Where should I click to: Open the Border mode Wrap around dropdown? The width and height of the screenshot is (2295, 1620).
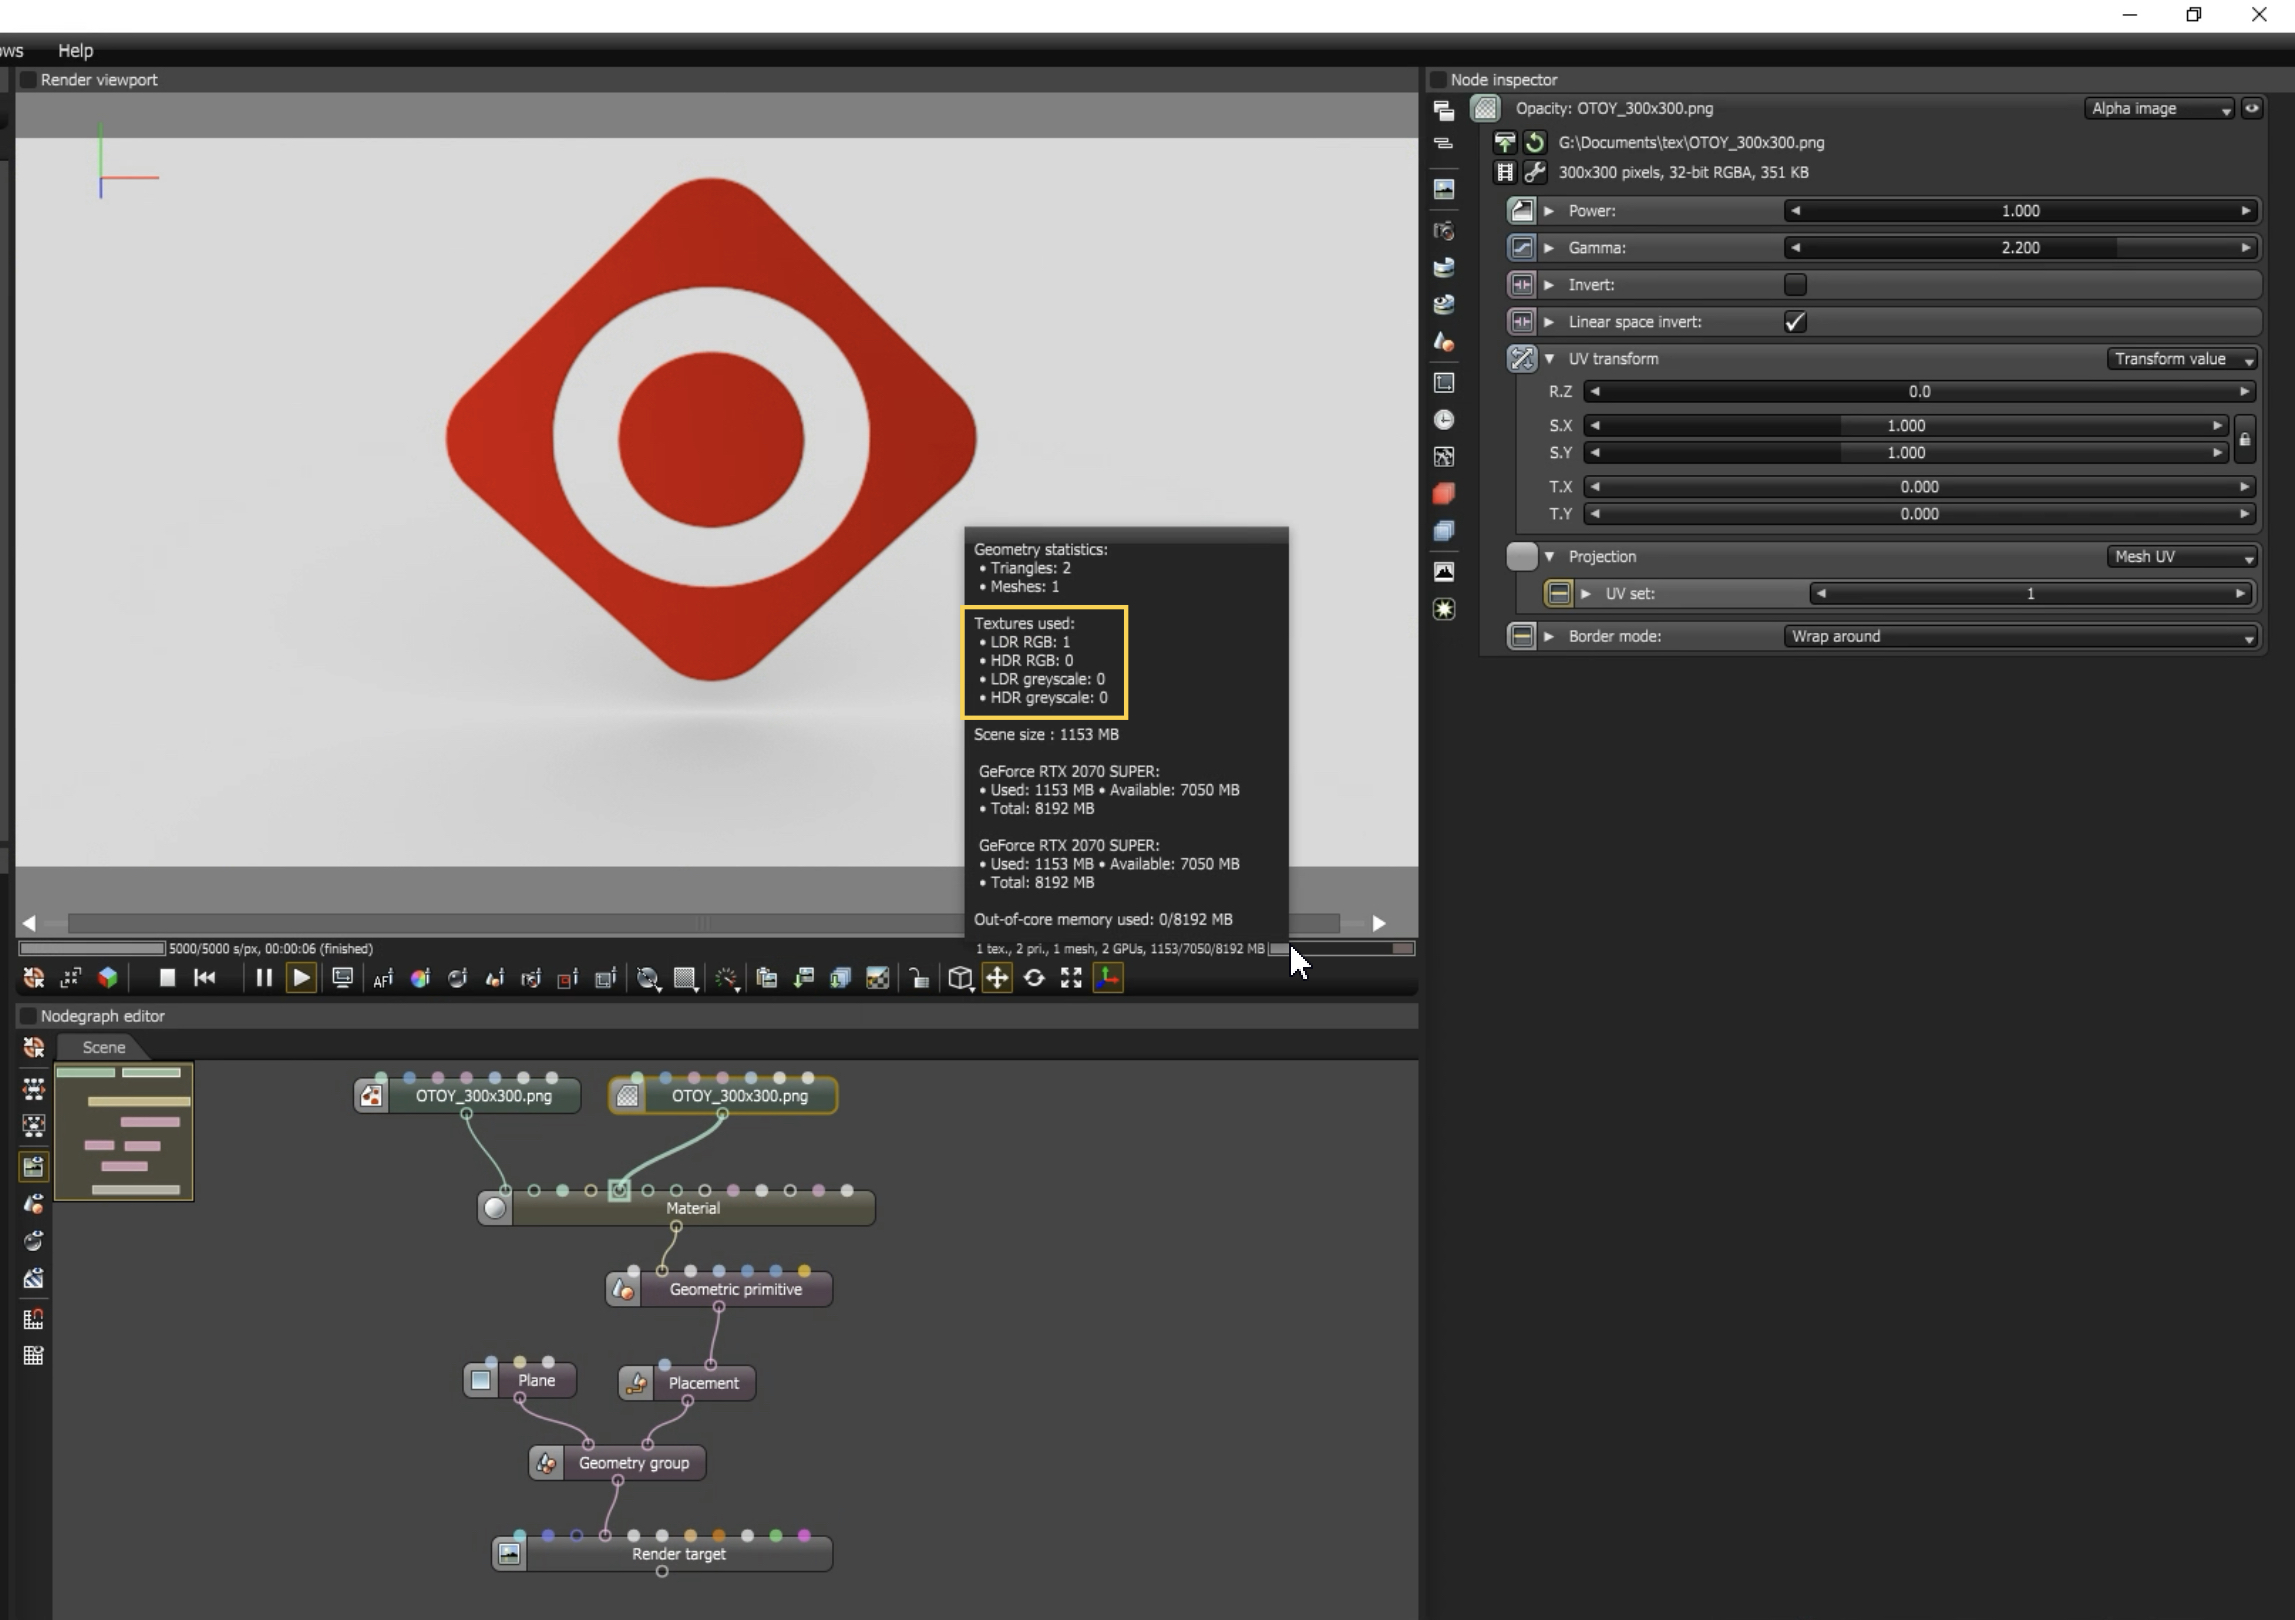(2020, 637)
